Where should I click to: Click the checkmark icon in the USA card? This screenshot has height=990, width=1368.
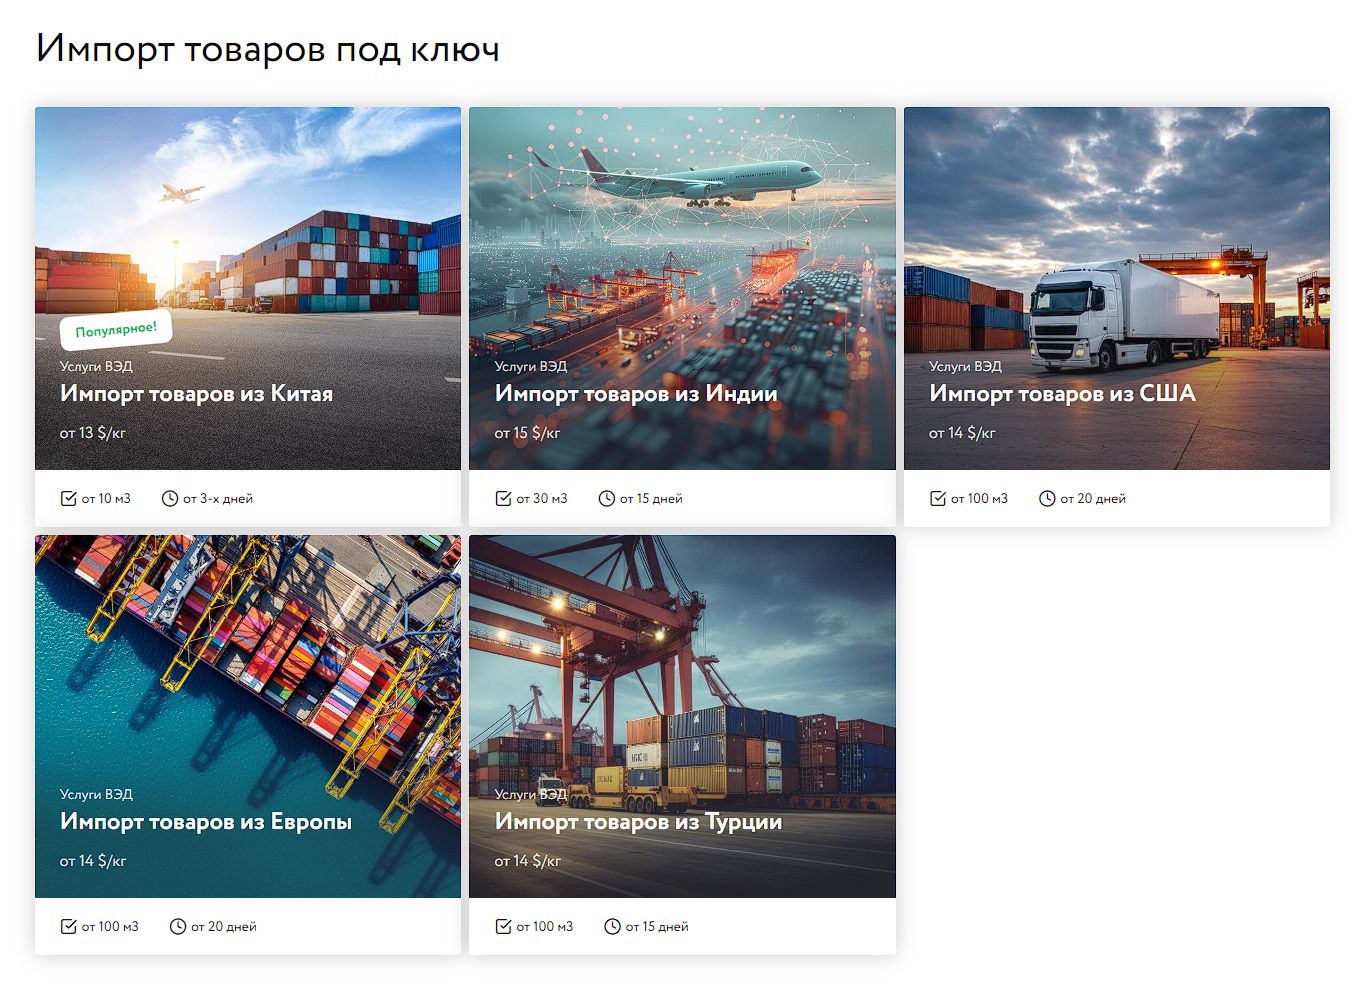click(938, 498)
